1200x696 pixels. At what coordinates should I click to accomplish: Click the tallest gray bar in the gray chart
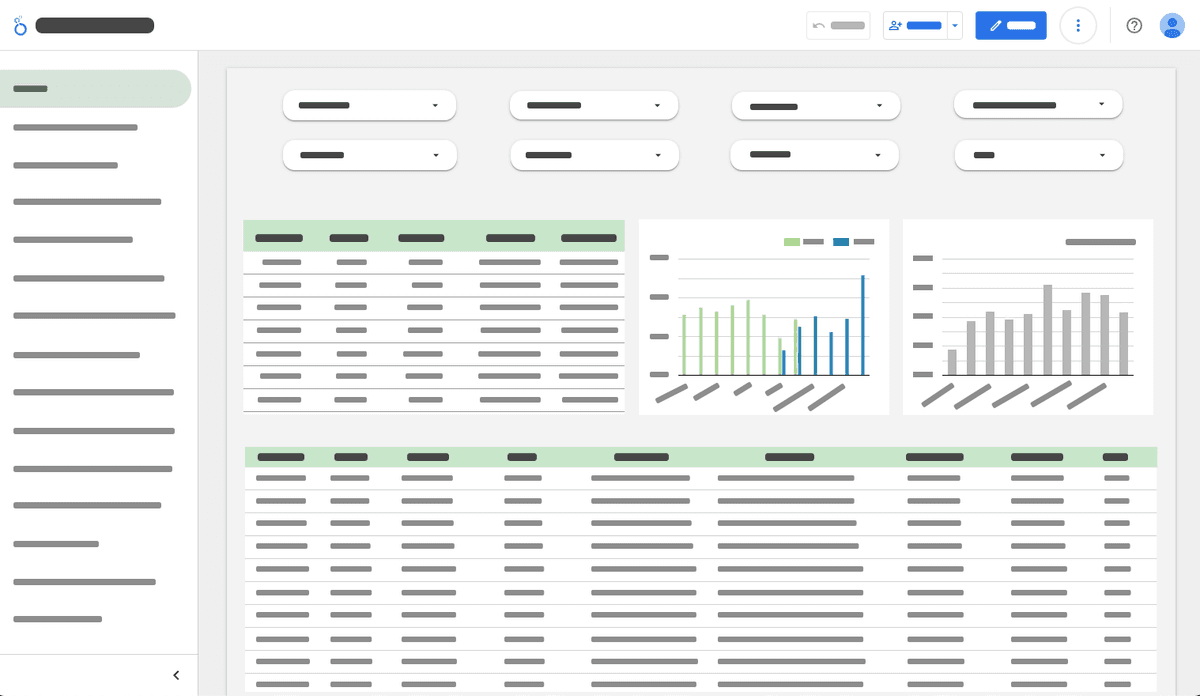coord(1048,330)
